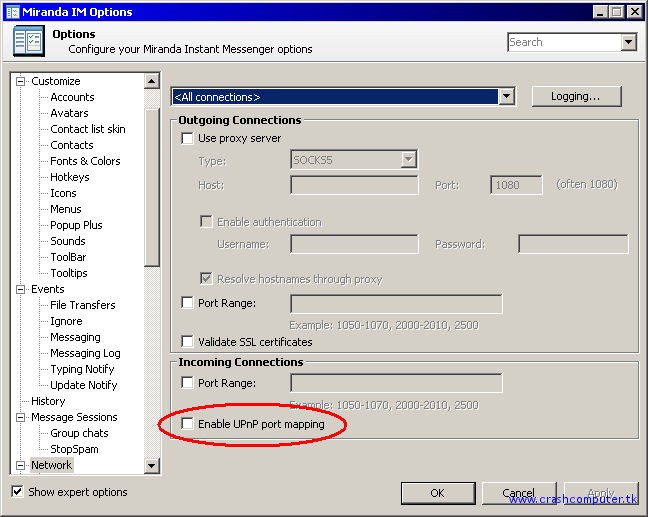The width and height of the screenshot is (648, 517).
Task: Click the tree scrollbar thumb
Action: 152,187
